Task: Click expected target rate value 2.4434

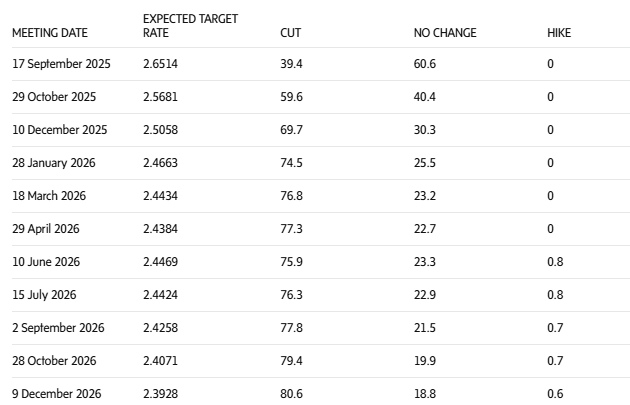Action: click(160, 196)
